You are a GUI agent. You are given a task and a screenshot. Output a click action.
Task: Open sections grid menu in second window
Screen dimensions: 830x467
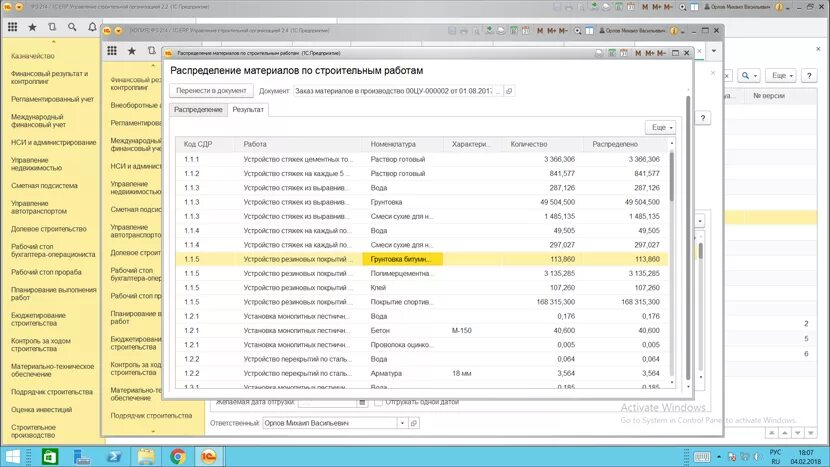pos(112,51)
